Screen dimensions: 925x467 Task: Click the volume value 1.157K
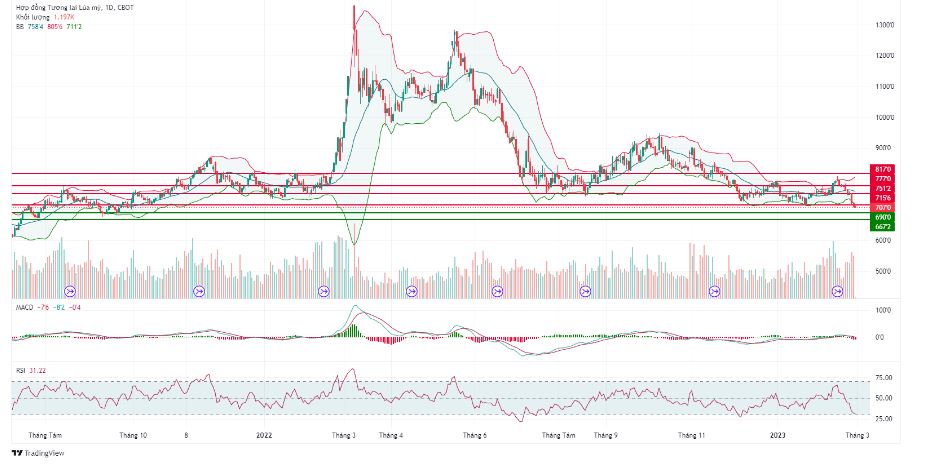point(65,17)
